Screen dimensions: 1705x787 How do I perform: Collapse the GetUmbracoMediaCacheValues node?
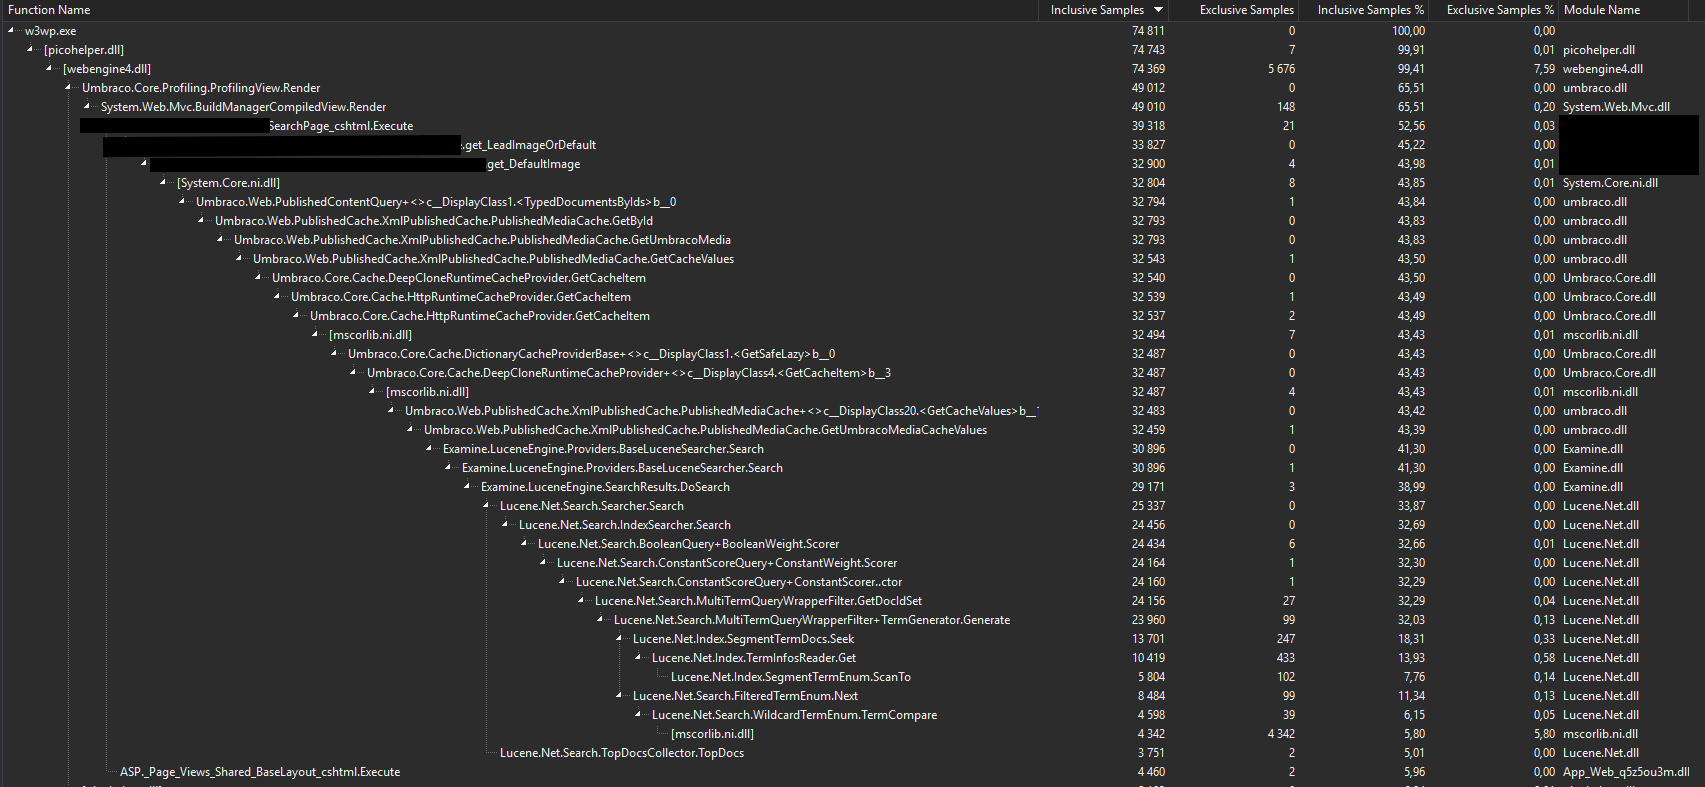tap(411, 430)
